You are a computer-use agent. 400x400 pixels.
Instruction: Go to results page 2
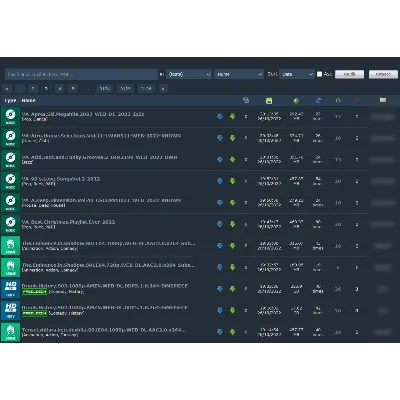pyautogui.click(x=33, y=89)
